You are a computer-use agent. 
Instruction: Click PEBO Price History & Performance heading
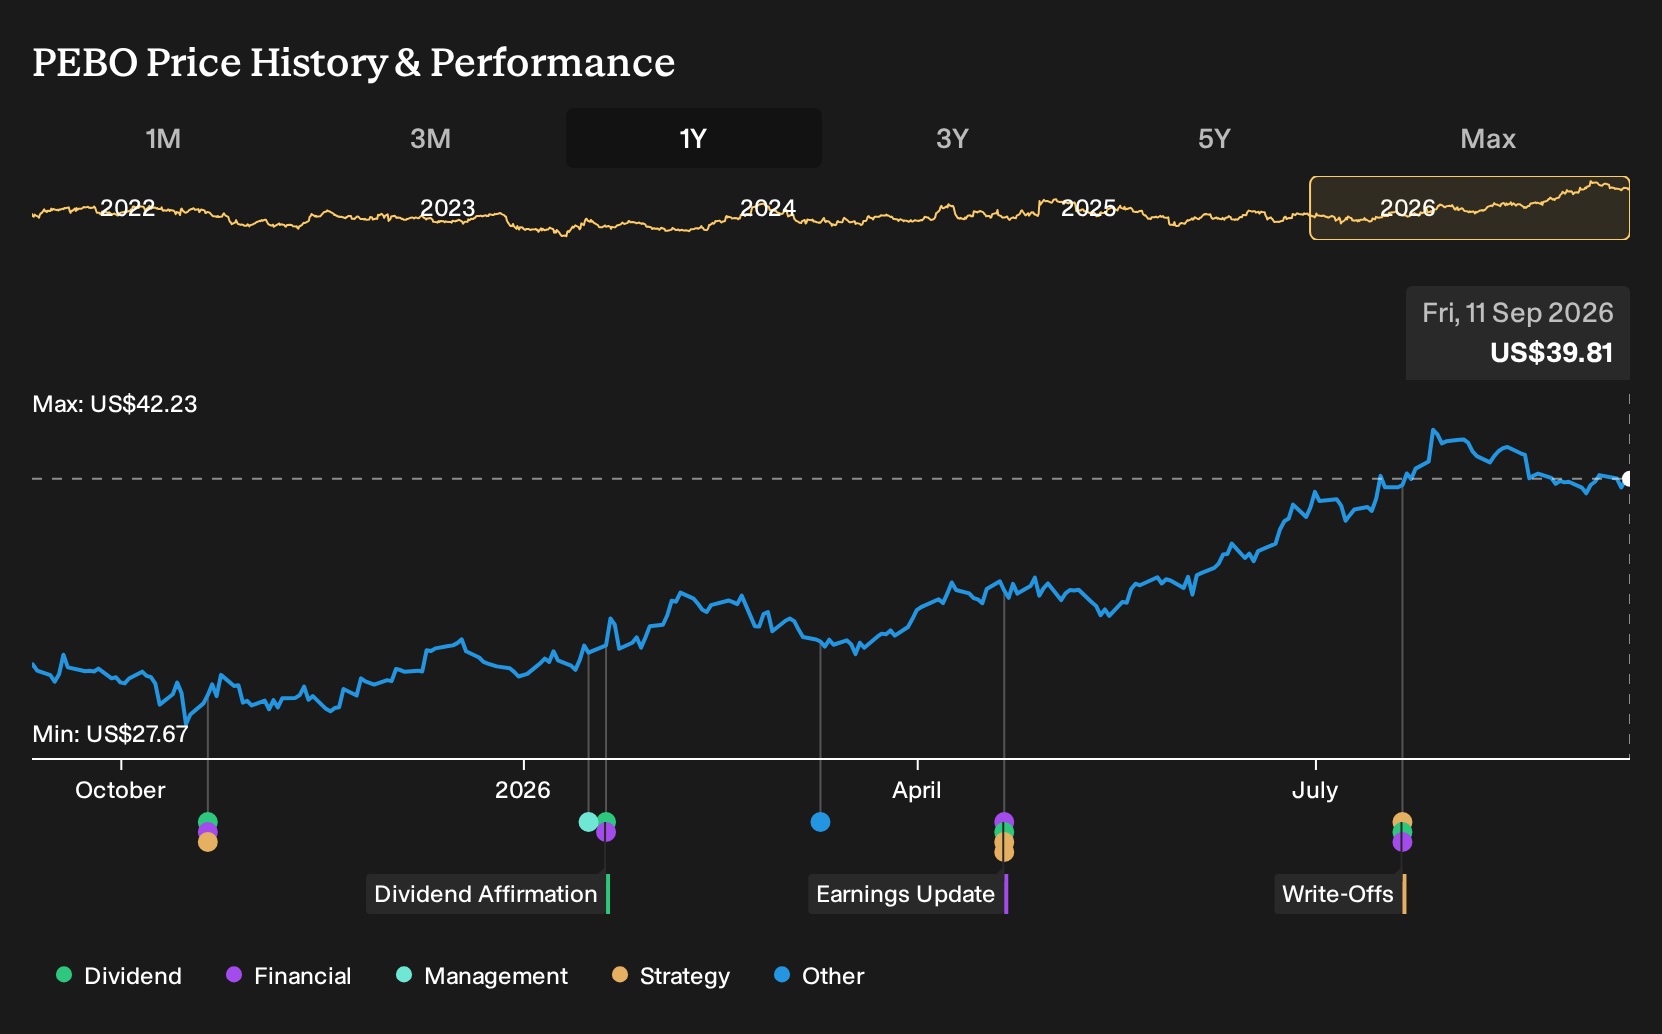point(354,62)
